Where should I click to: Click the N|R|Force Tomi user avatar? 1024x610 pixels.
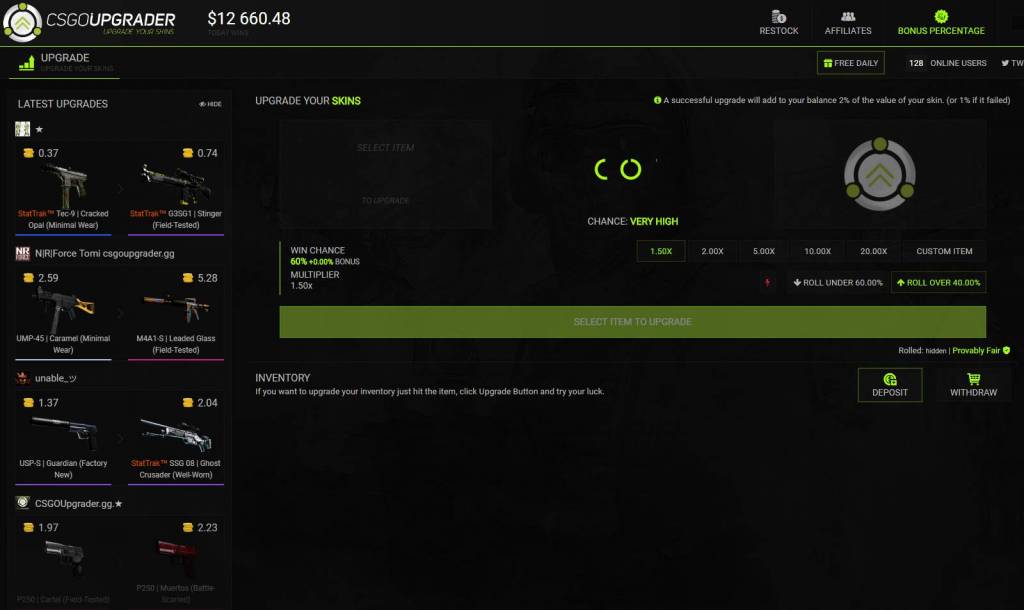pos(23,254)
